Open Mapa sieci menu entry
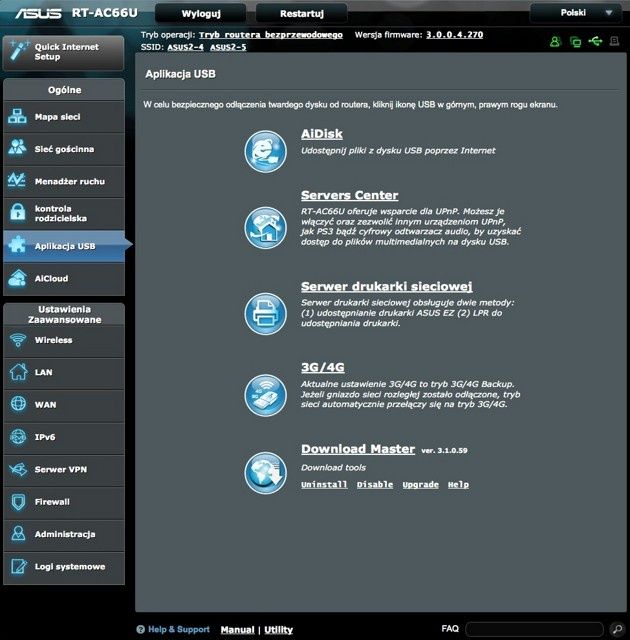Viewport: 630px width, 640px height. point(64,117)
